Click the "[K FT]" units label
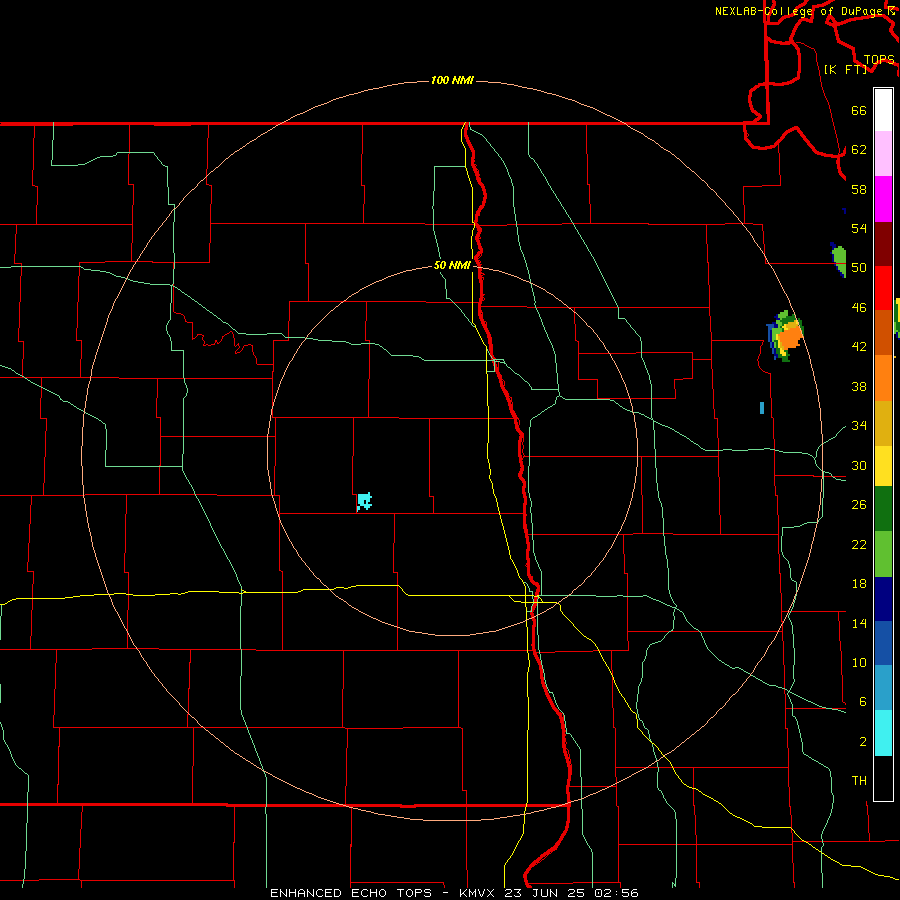This screenshot has width=900, height=900. (x=845, y=69)
